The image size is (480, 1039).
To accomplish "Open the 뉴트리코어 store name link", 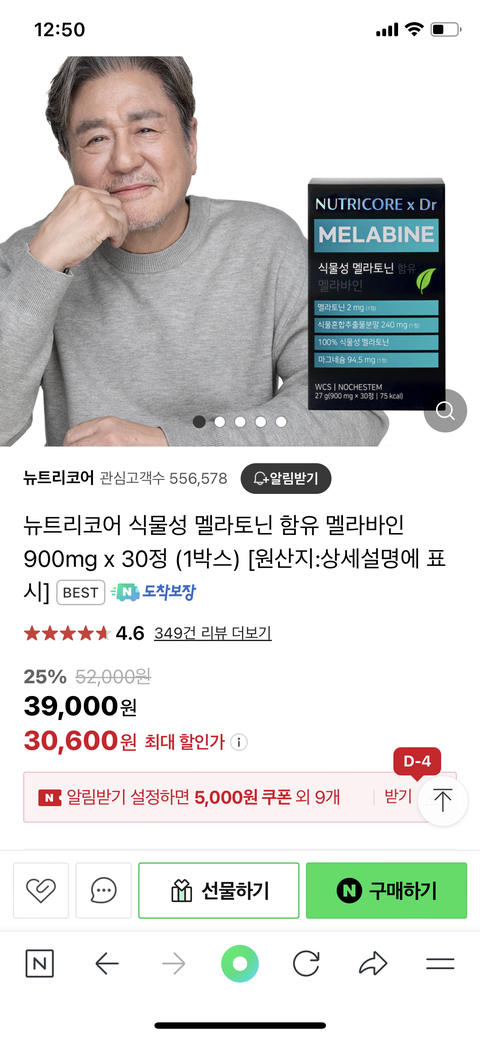I will pyautogui.click(x=59, y=478).
